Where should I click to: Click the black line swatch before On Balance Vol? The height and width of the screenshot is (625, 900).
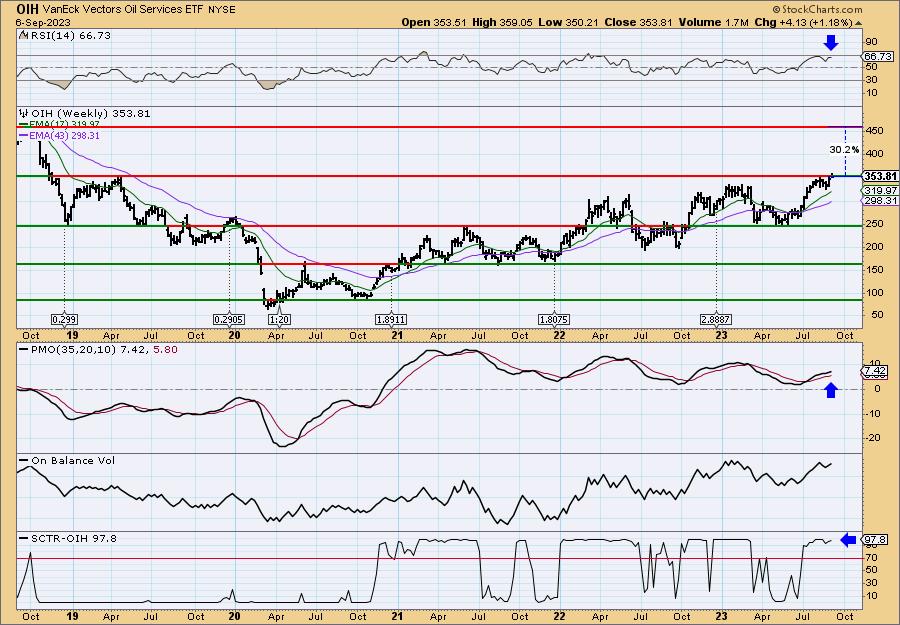coord(24,460)
